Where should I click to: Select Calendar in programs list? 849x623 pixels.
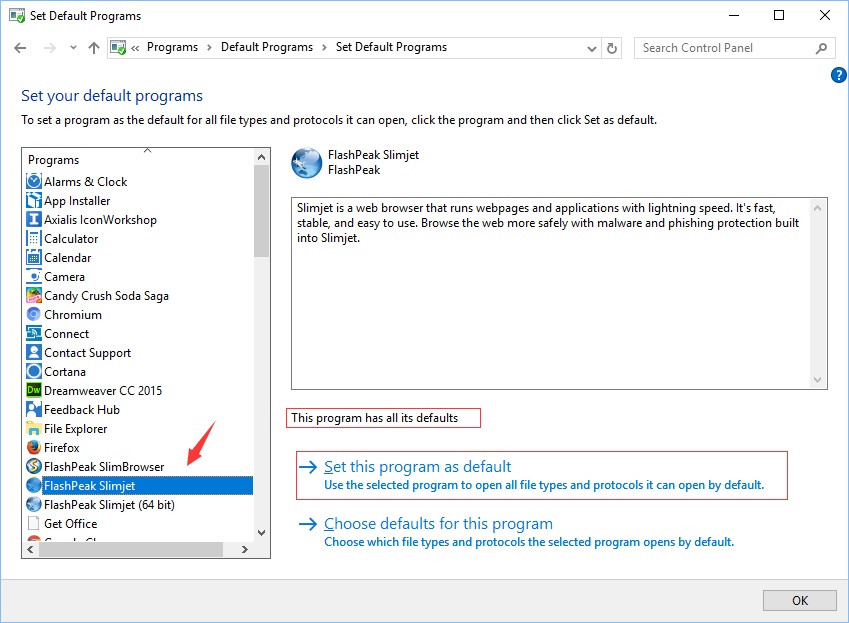point(68,258)
